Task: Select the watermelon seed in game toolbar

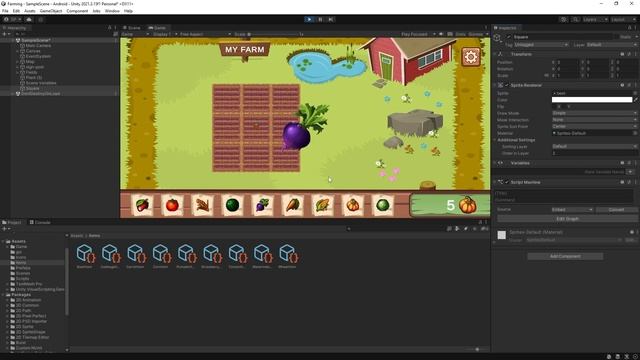Action: coord(232,205)
